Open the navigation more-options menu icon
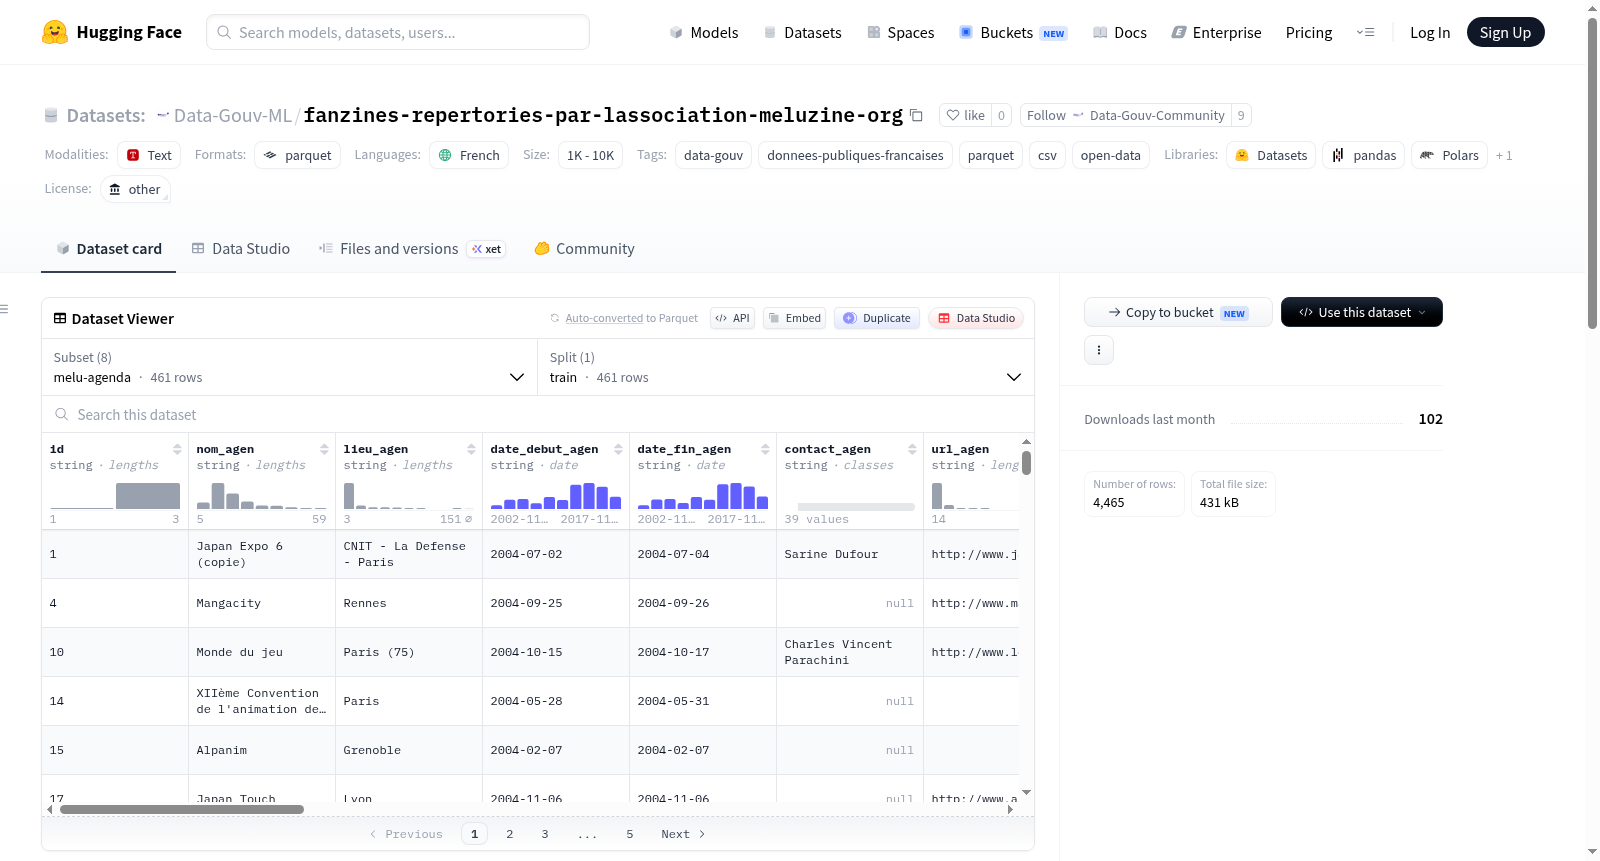This screenshot has height=861, width=1600. [x=1365, y=32]
